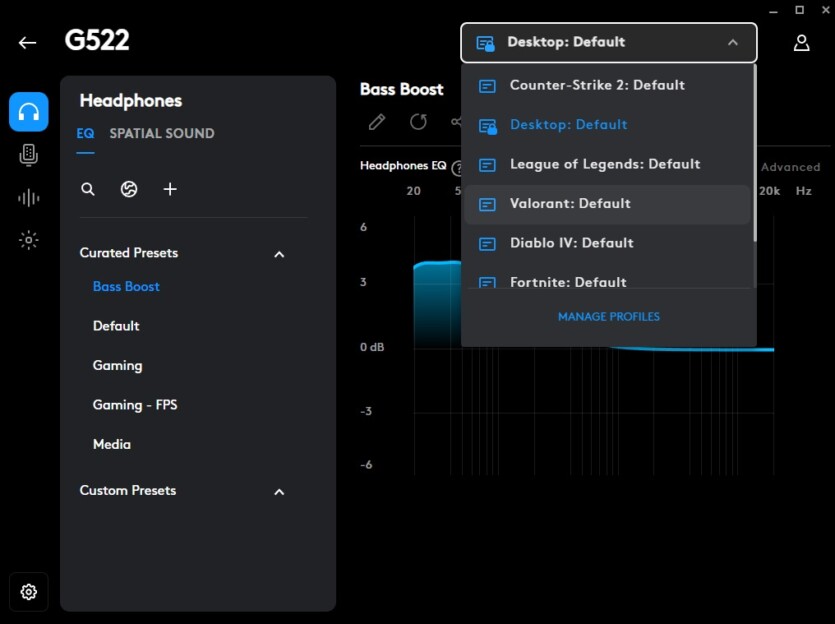Select the Media preset
Image resolution: width=835 pixels, height=624 pixels.
point(112,445)
